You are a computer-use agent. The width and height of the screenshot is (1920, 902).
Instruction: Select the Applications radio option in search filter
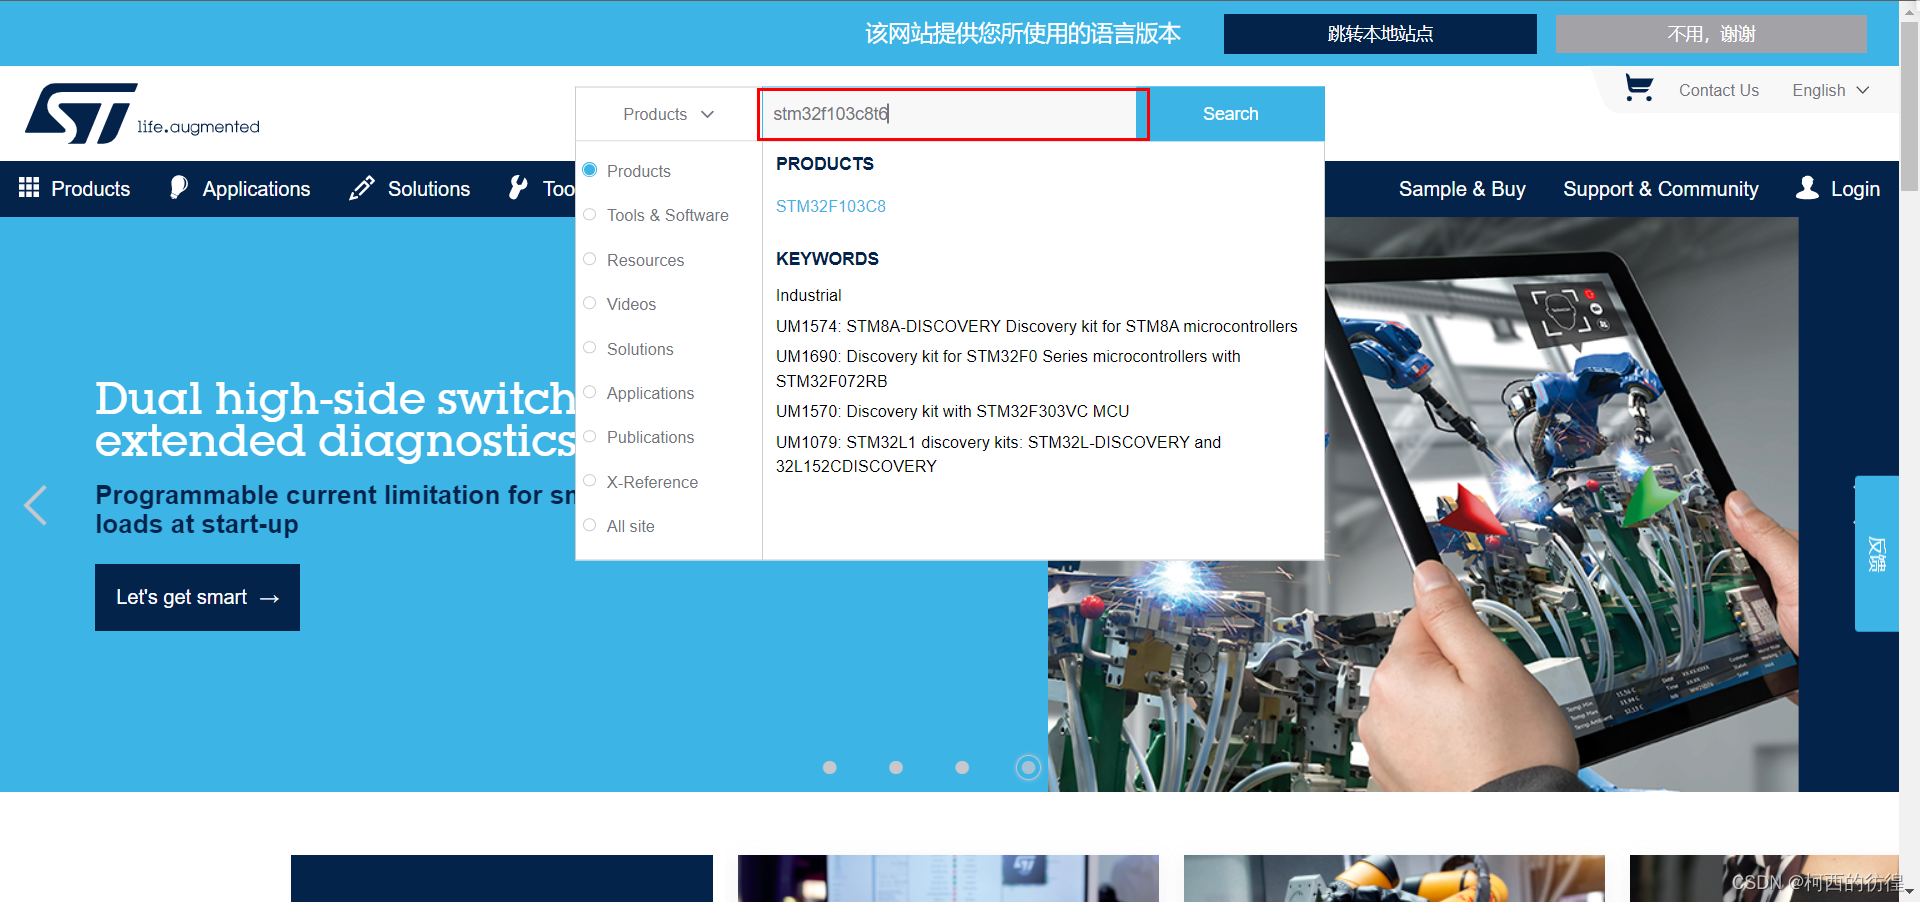590,392
